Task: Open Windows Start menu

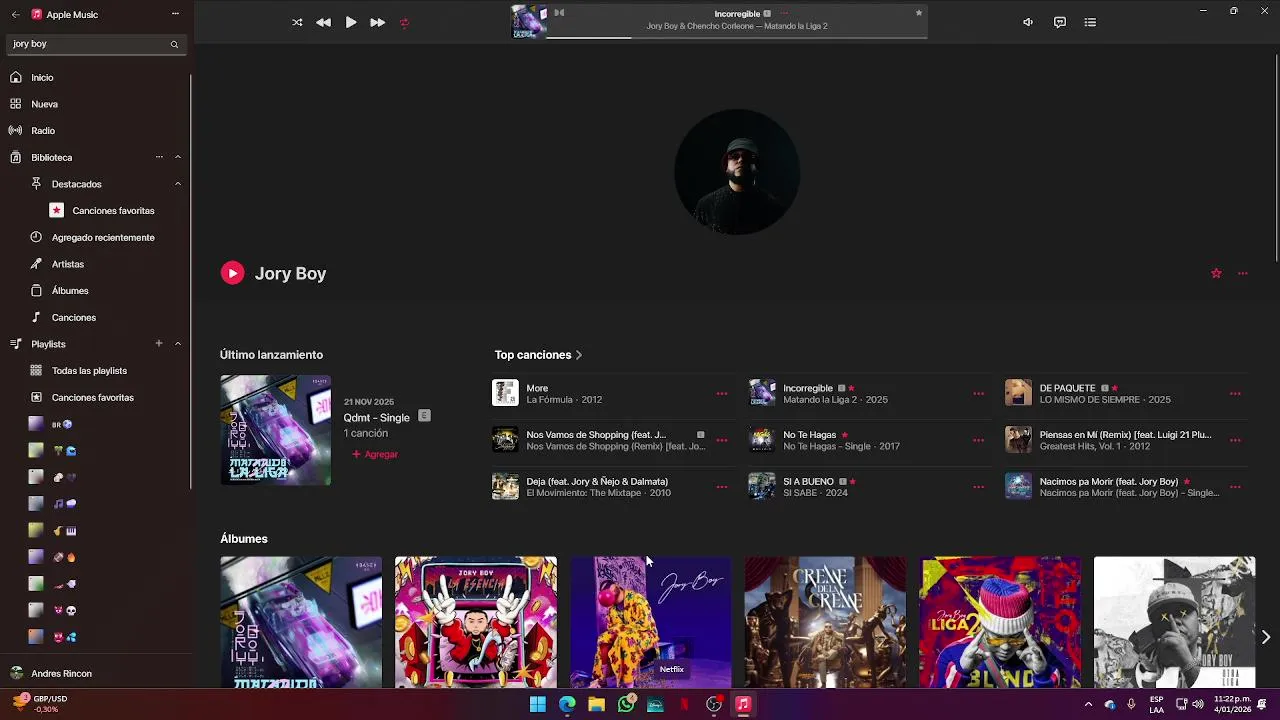Action: (538, 704)
